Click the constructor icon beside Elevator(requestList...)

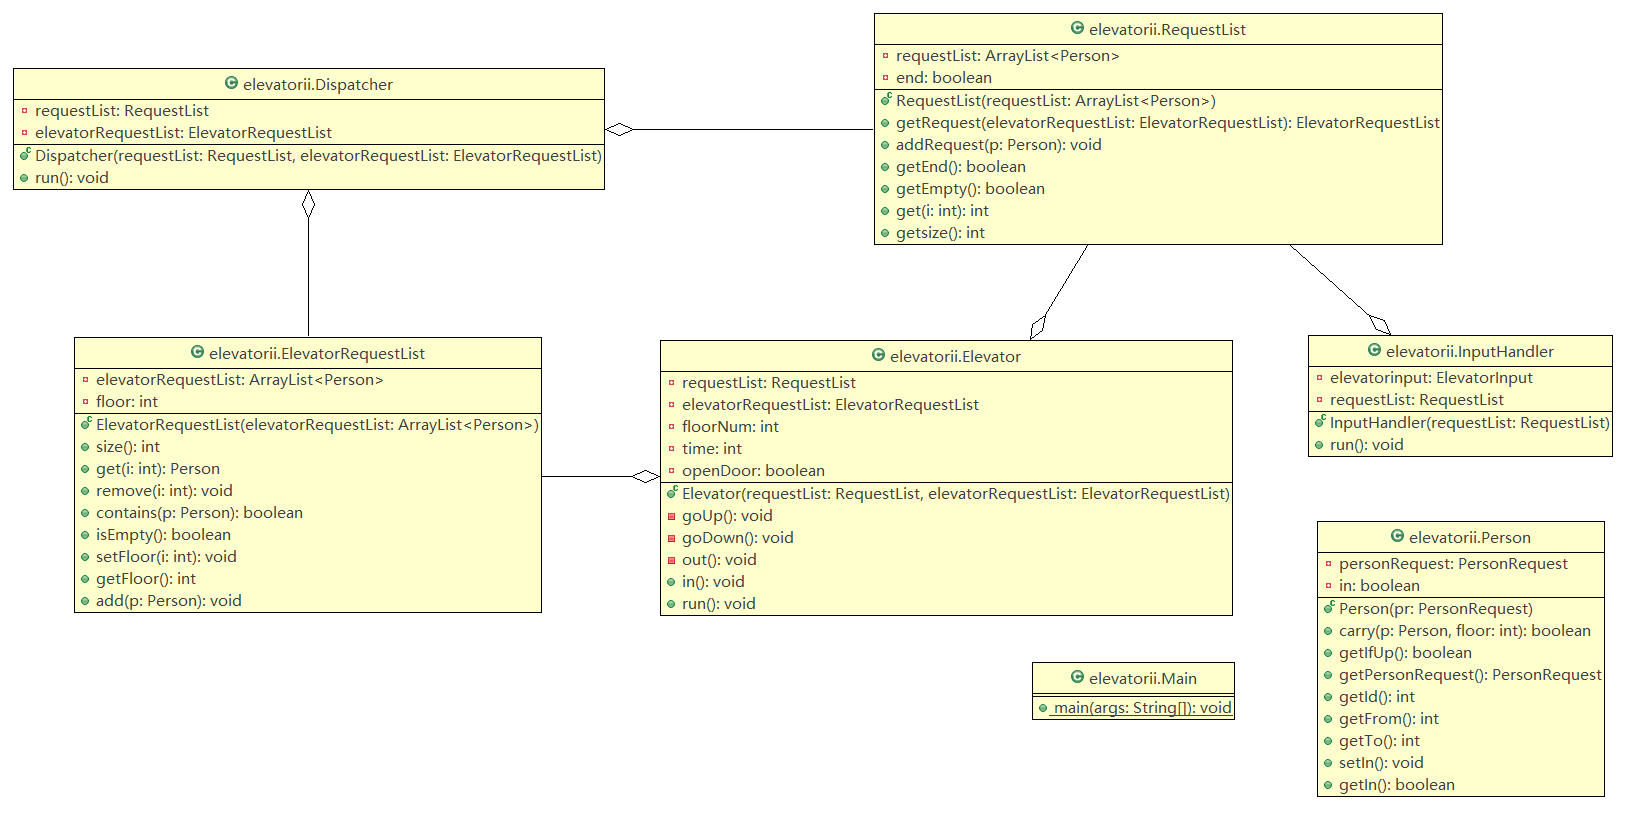click(x=672, y=493)
